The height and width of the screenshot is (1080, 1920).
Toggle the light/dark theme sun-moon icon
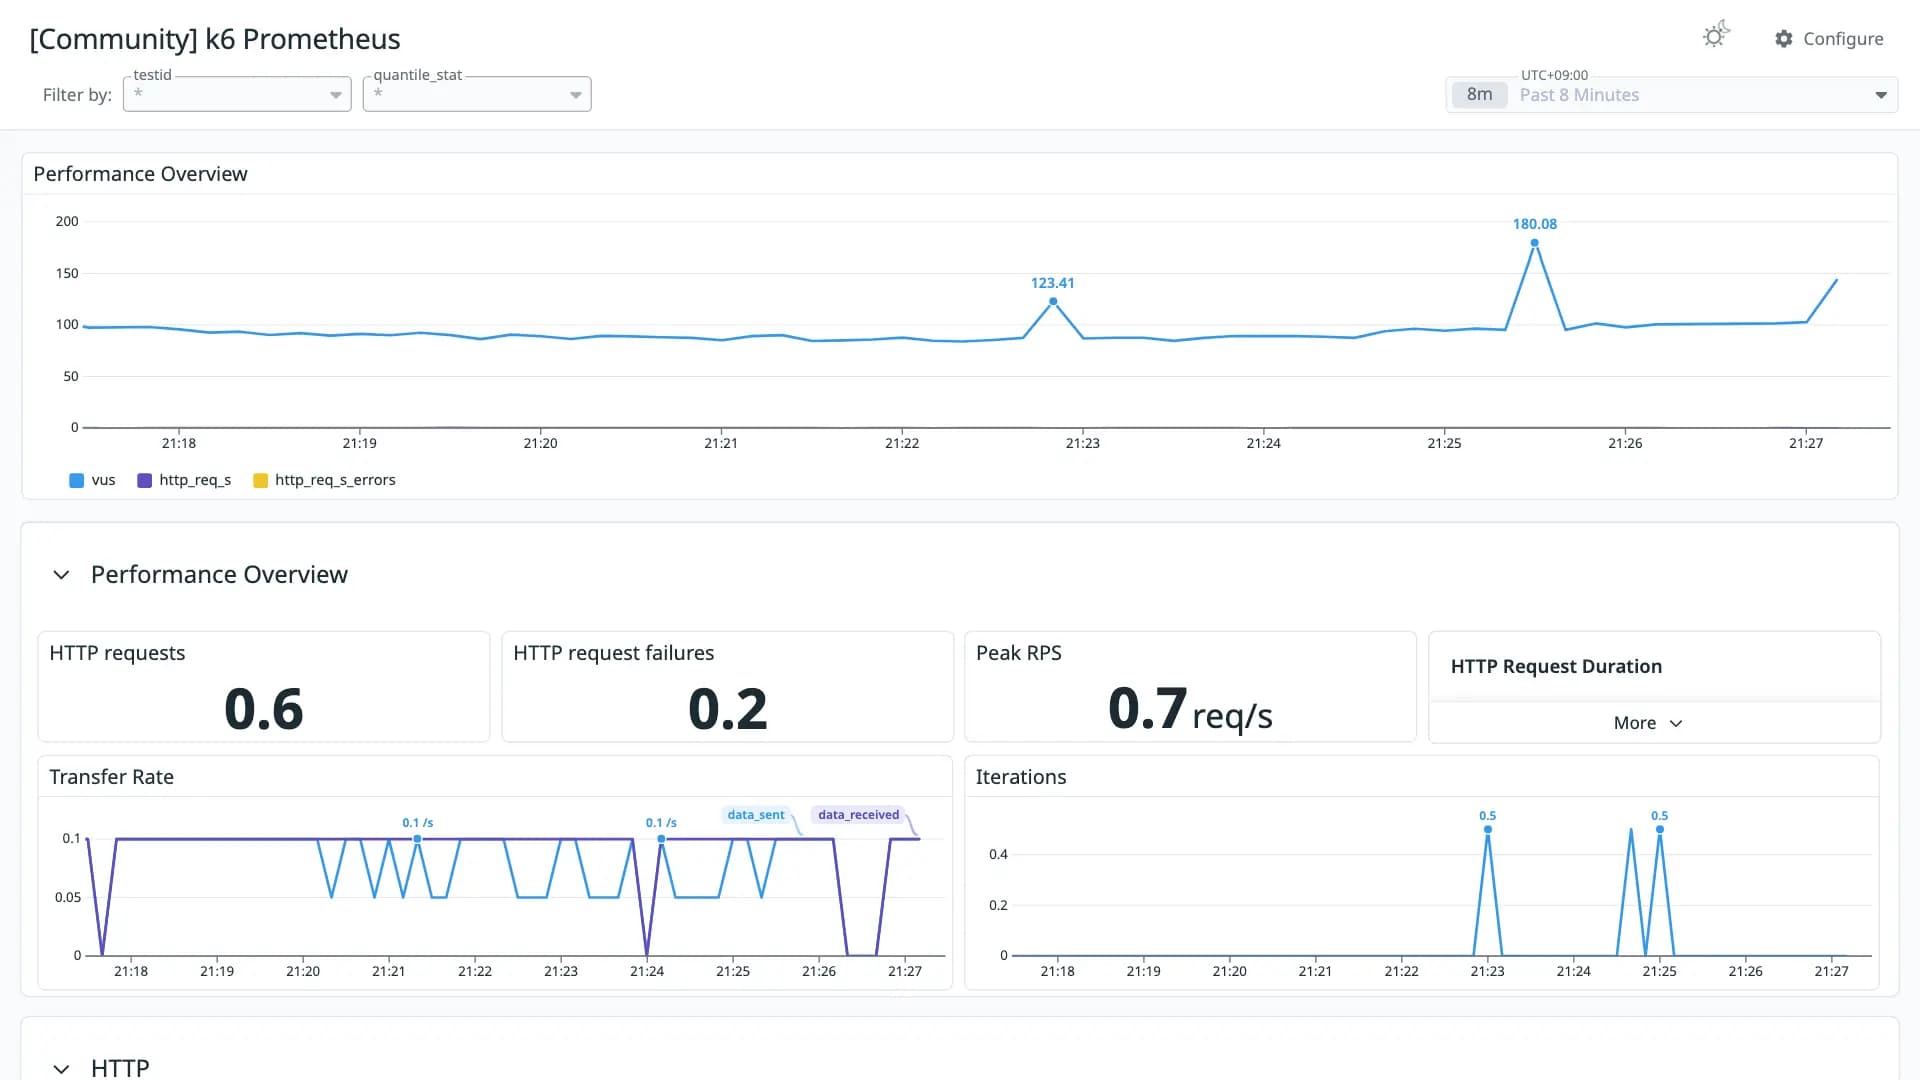tap(1716, 36)
